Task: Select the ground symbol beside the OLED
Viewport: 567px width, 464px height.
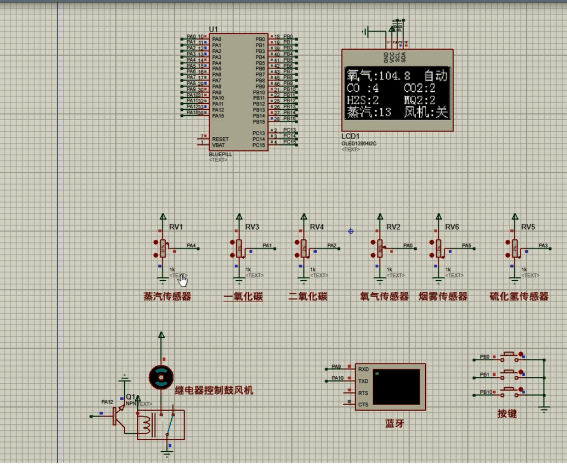Action: [366, 32]
